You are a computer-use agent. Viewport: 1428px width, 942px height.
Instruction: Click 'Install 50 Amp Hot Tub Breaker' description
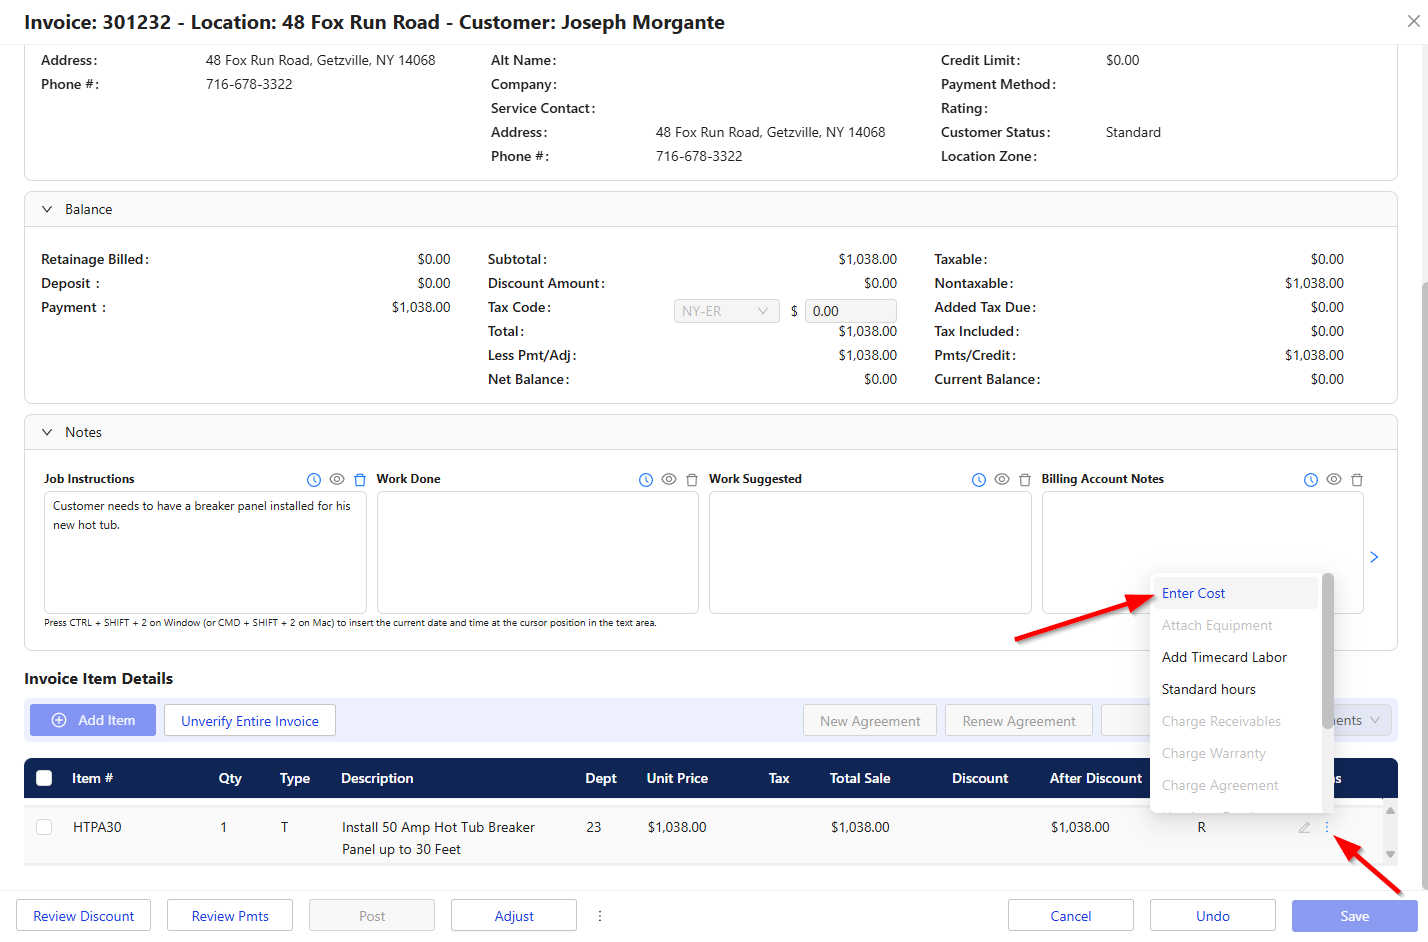pyautogui.click(x=438, y=827)
